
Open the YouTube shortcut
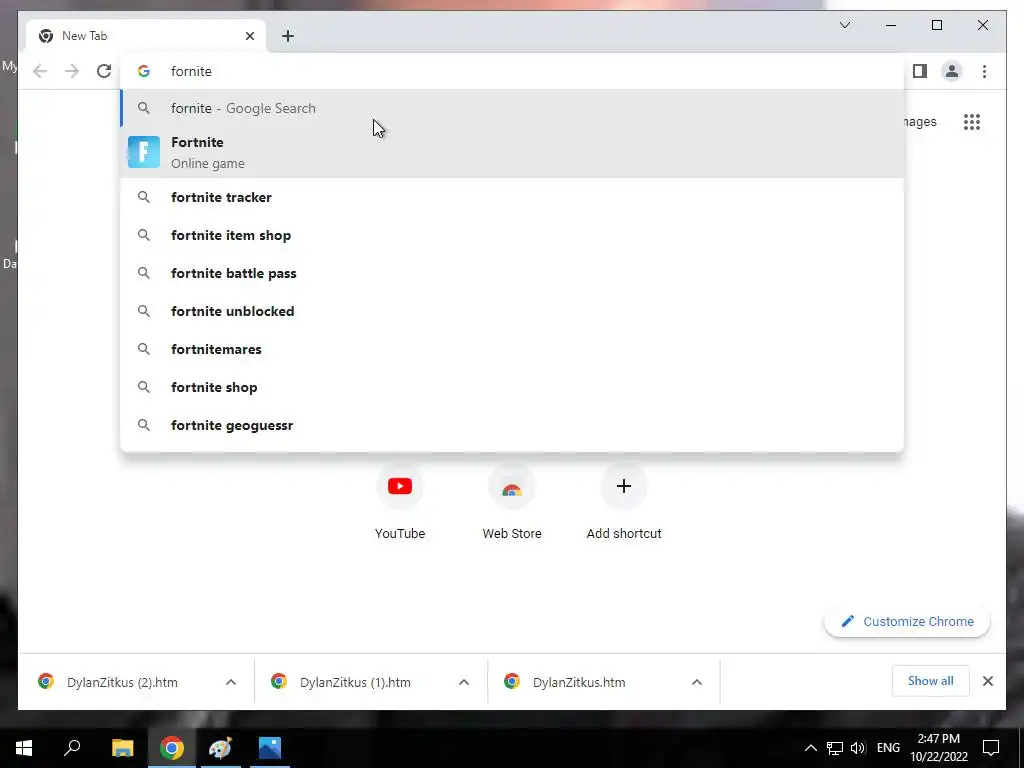[400, 503]
